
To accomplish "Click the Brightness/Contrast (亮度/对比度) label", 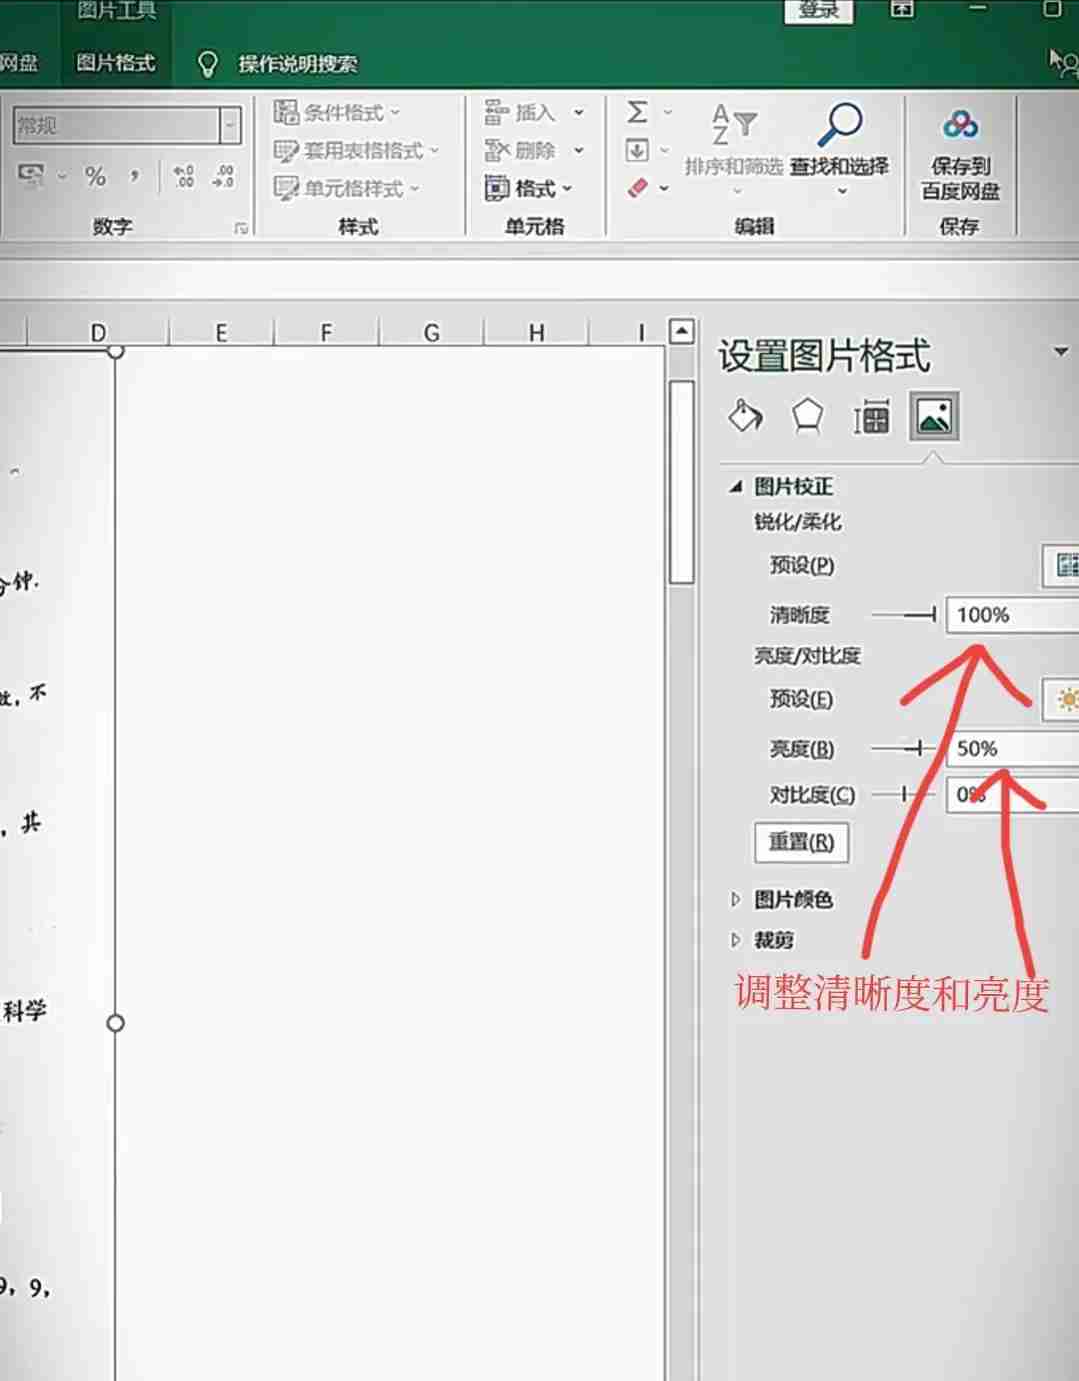I will pos(807,656).
